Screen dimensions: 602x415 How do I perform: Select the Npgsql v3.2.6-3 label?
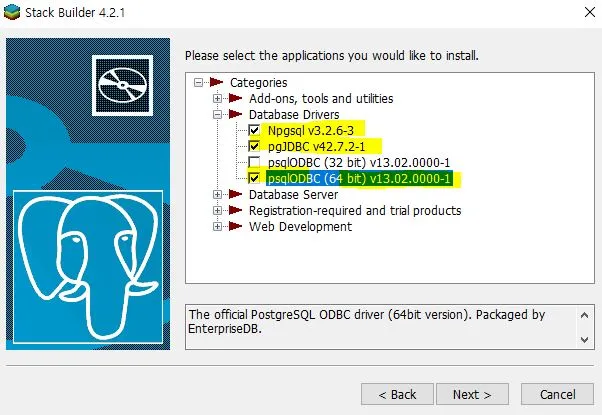311,131
